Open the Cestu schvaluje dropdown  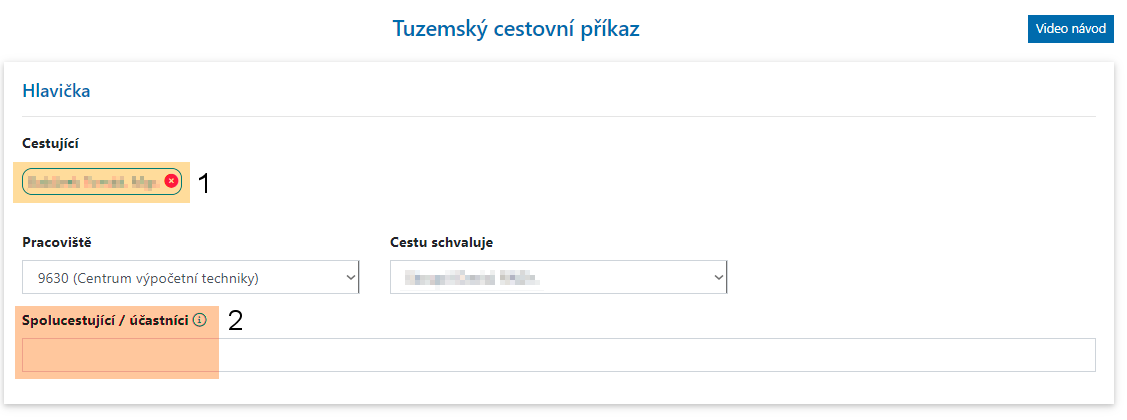pyautogui.click(x=558, y=277)
